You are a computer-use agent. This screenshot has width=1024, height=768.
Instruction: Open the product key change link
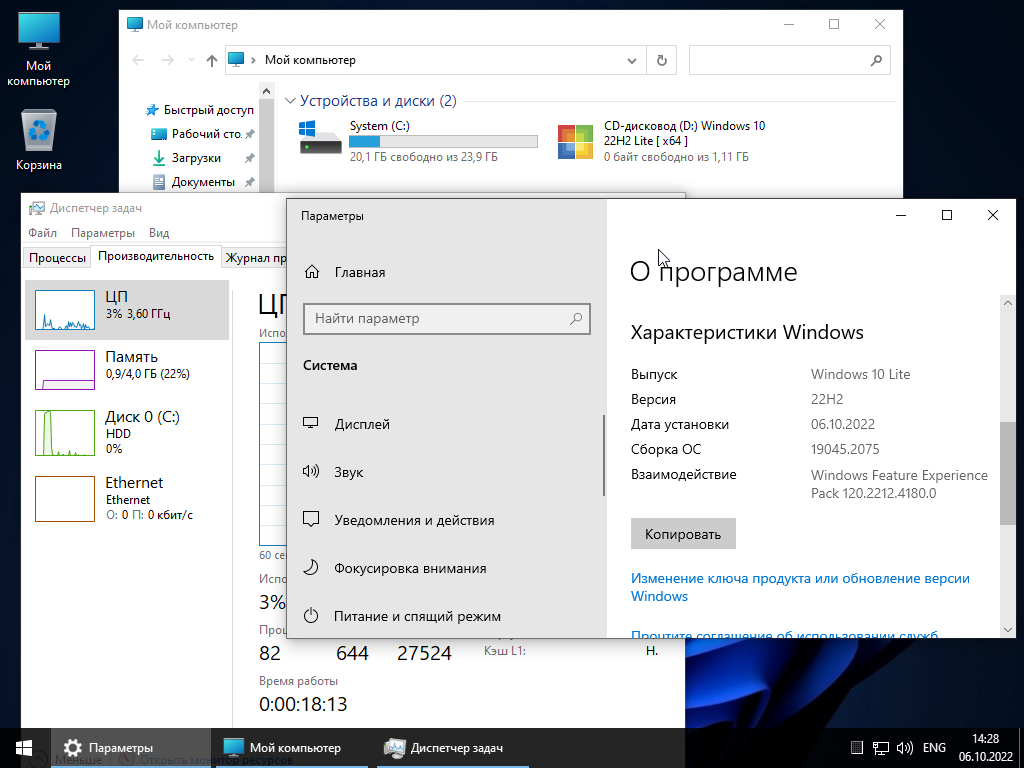pos(800,587)
